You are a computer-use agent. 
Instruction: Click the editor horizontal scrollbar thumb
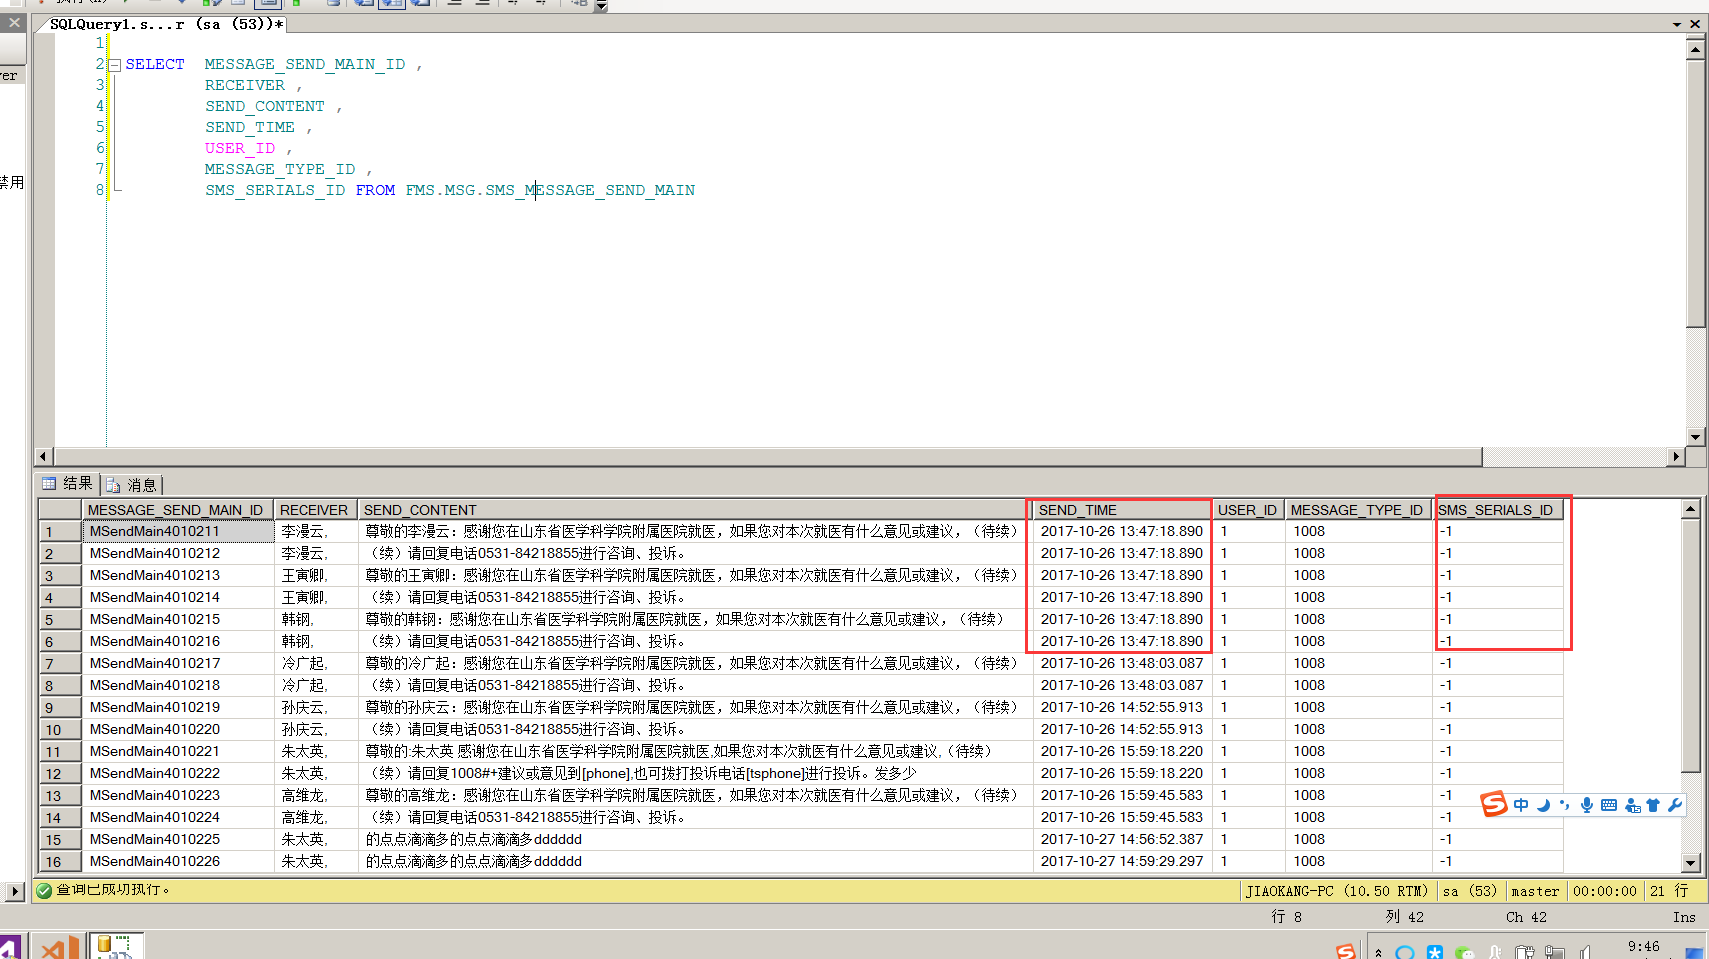767,457
